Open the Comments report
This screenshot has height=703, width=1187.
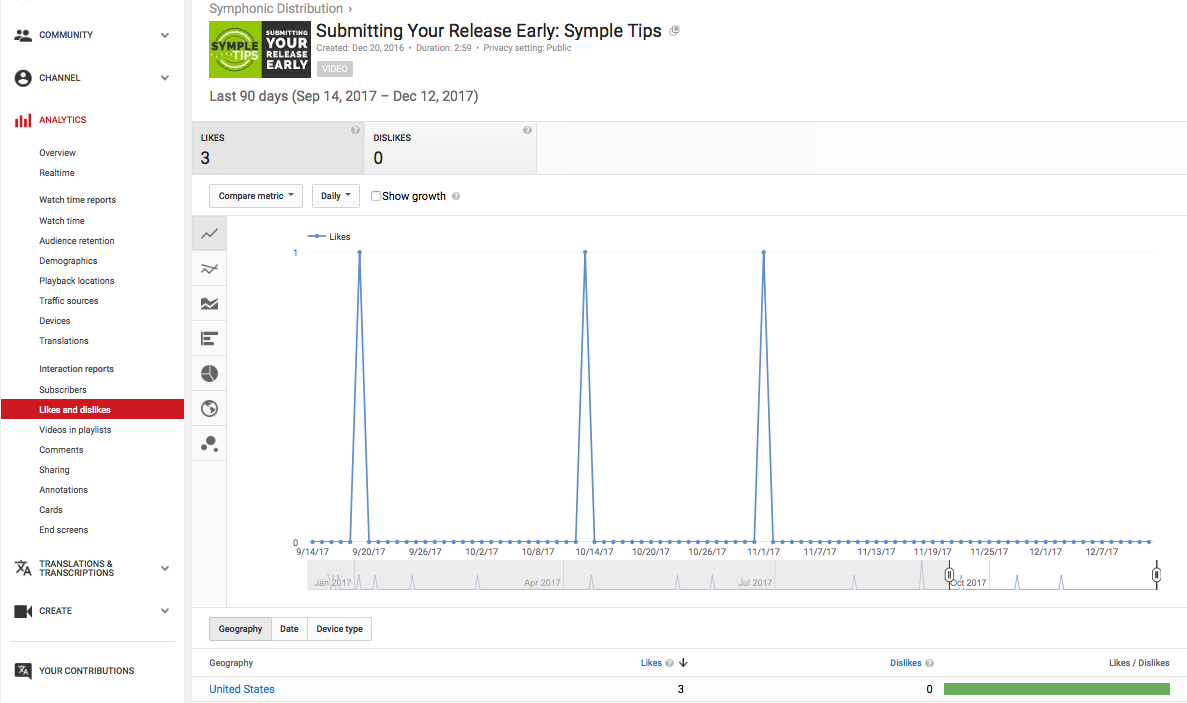(61, 450)
